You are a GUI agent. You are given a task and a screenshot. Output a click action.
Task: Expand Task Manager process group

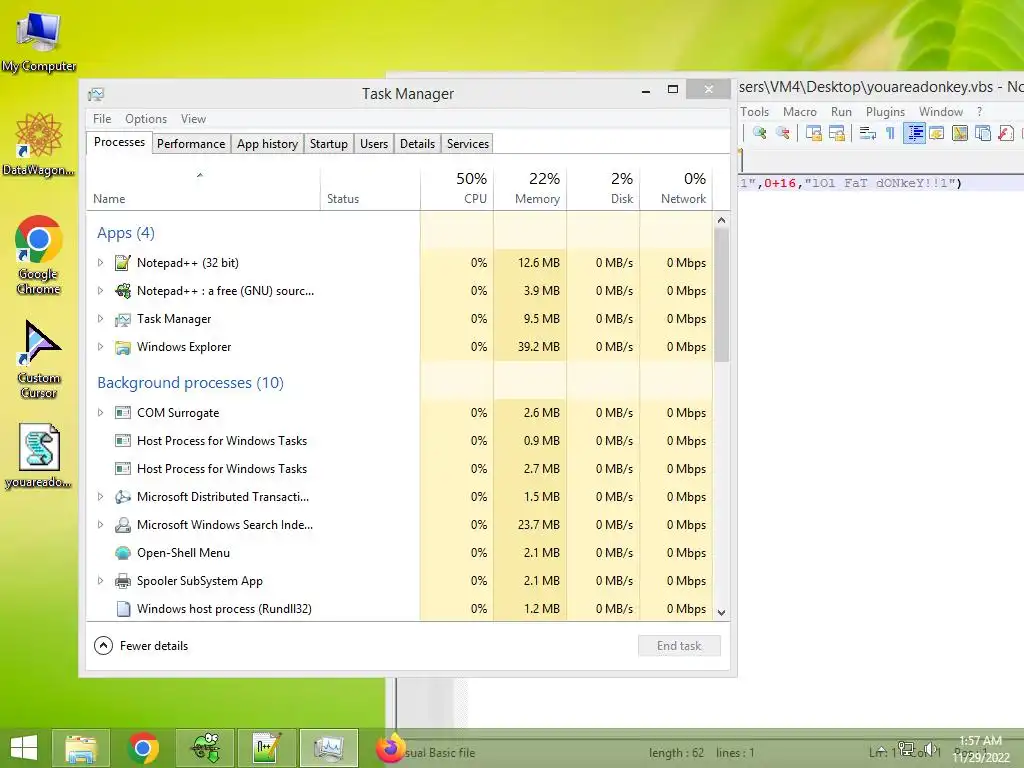click(100, 319)
